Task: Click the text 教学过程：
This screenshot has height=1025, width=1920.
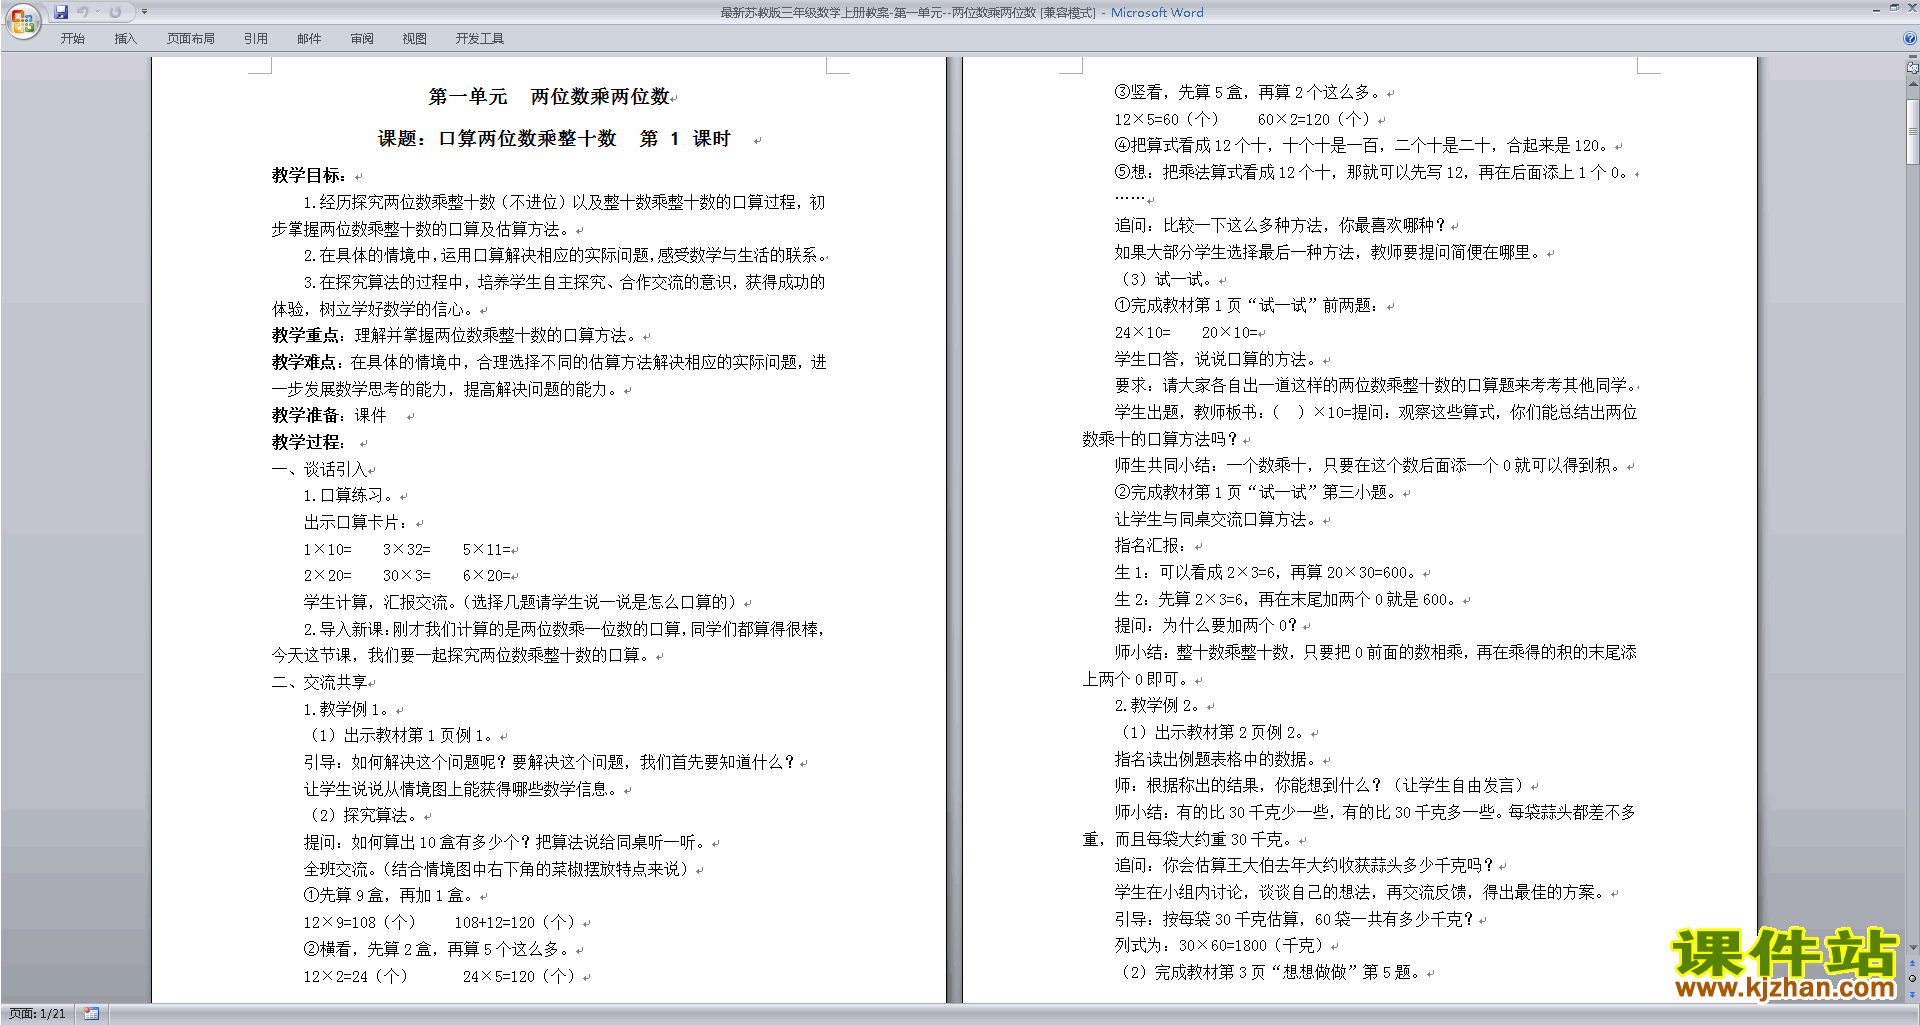Action: (310, 442)
